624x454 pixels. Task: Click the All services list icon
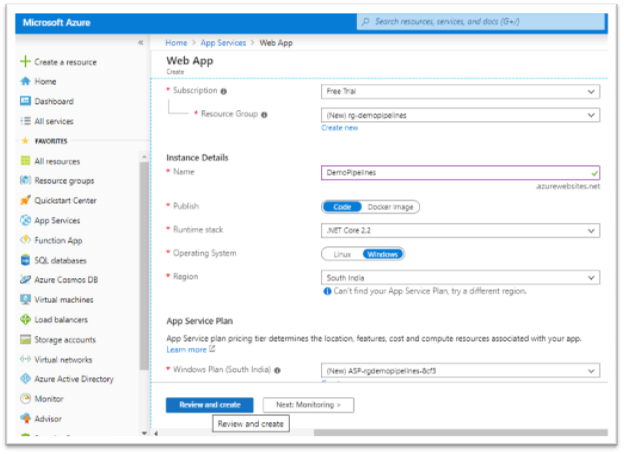tap(25, 121)
